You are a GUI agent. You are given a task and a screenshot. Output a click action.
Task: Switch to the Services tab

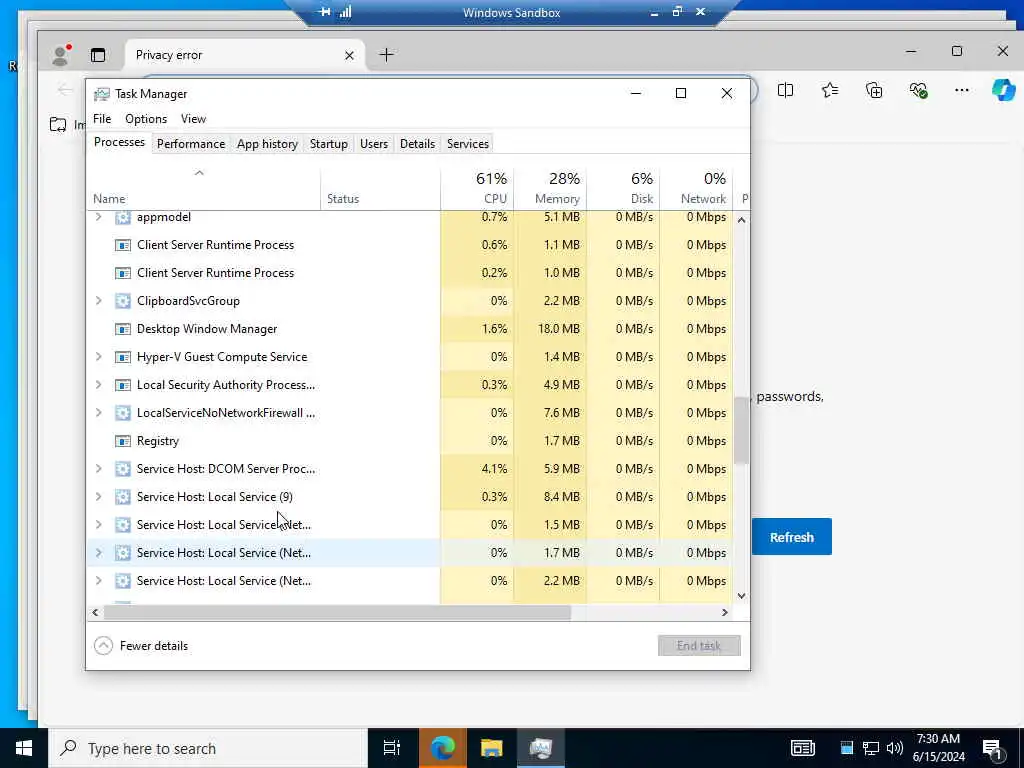pyautogui.click(x=468, y=144)
